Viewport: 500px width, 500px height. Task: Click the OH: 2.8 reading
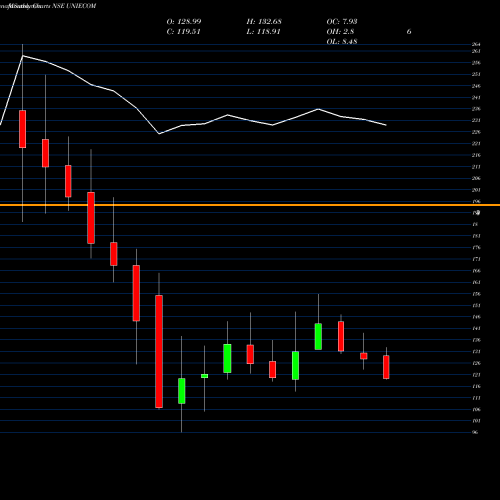(340, 31)
